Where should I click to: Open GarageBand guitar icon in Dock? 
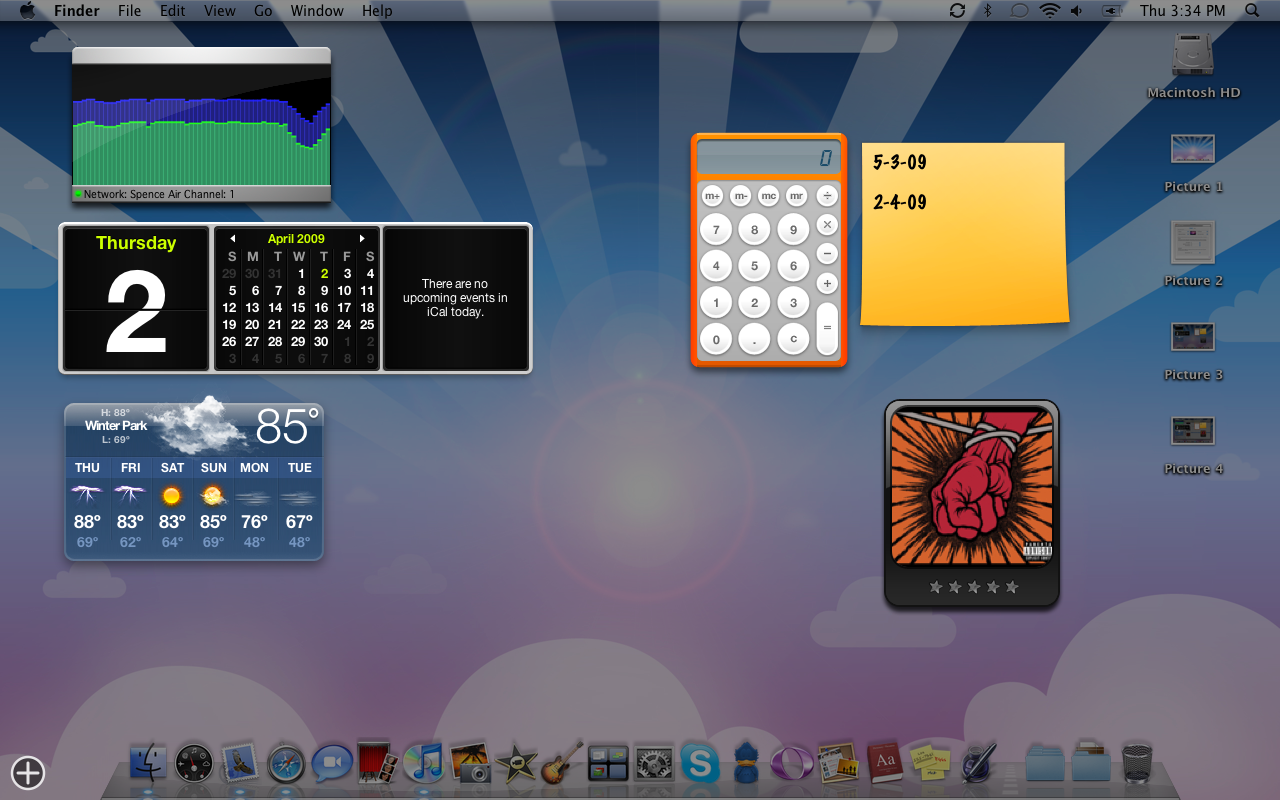(x=562, y=763)
